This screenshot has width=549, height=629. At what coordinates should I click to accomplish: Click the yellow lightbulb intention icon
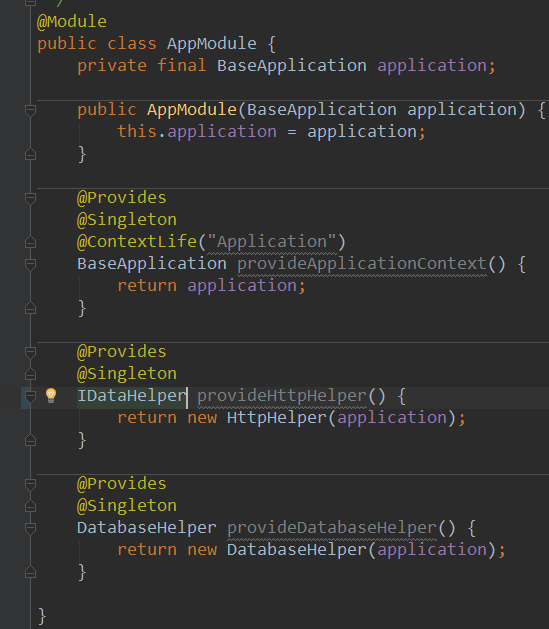pos(51,396)
